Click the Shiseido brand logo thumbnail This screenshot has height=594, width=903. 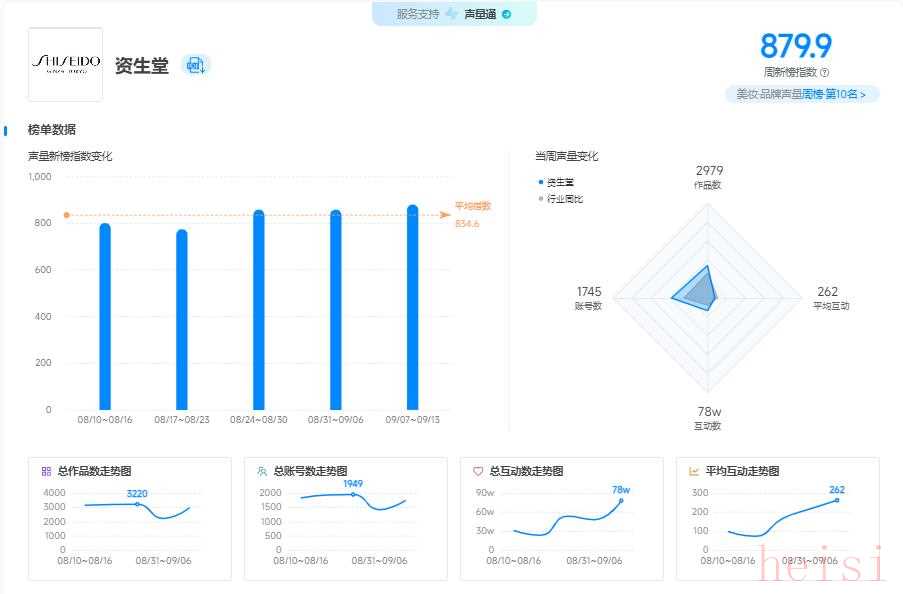pyautogui.click(x=65, y=65)
